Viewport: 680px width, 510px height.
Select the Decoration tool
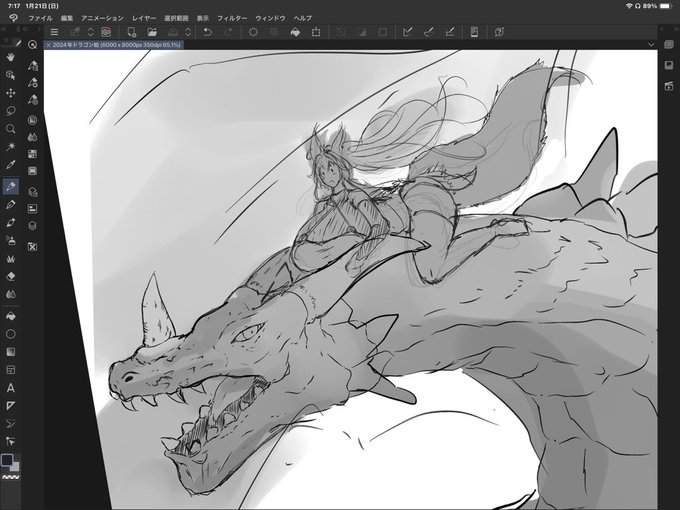click(11, 258)
